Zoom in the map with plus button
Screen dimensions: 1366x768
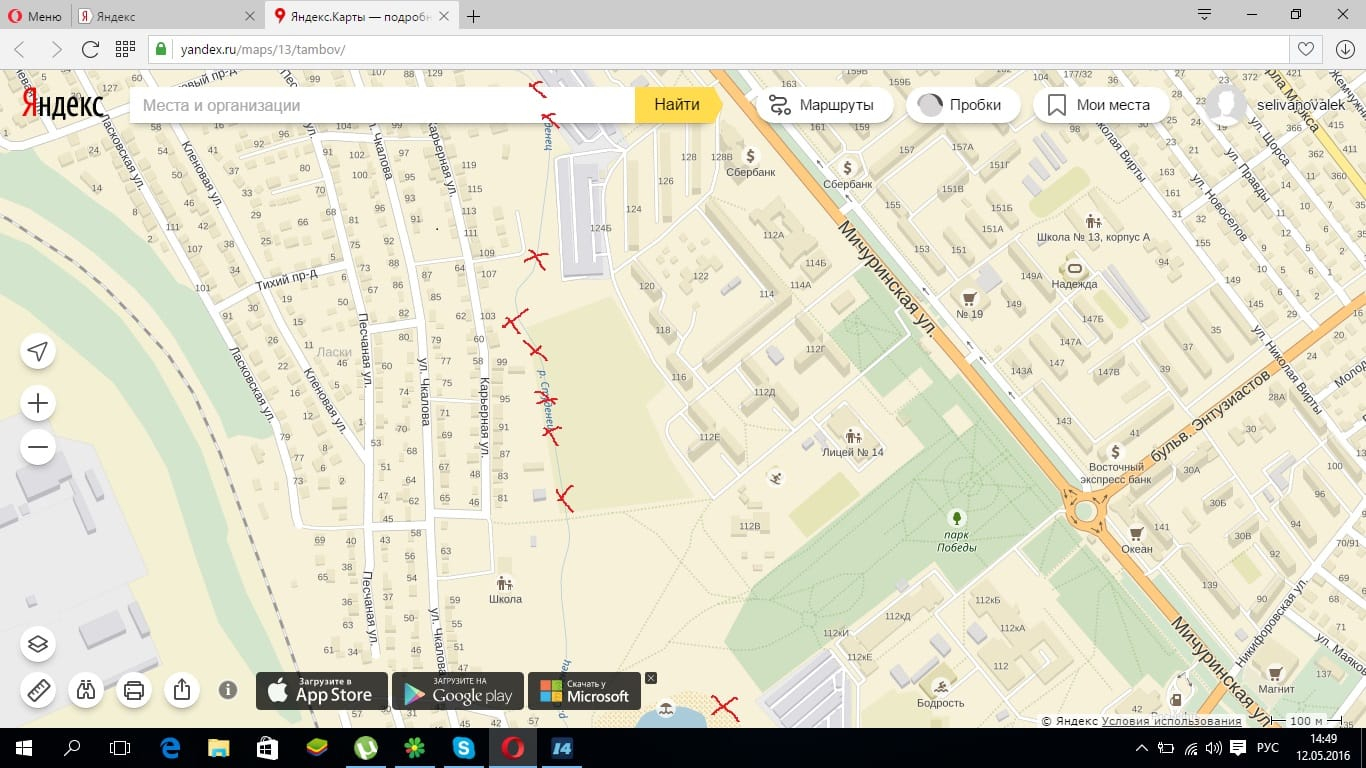(38, 404)
